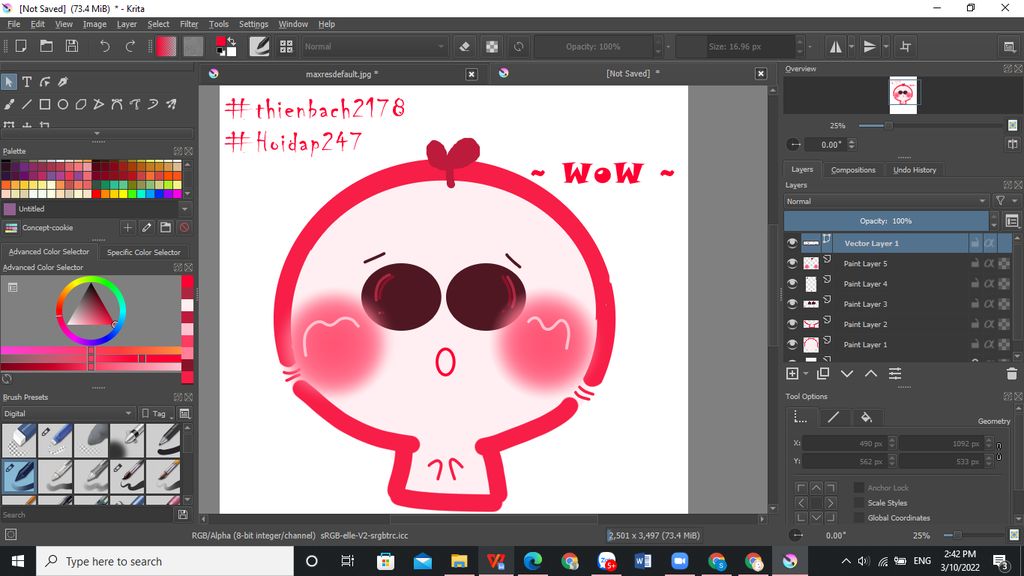This screenshot has height=576, width=1024.
Task: Activate the Freehand Brush tool
Action: (x=8, y=104)
